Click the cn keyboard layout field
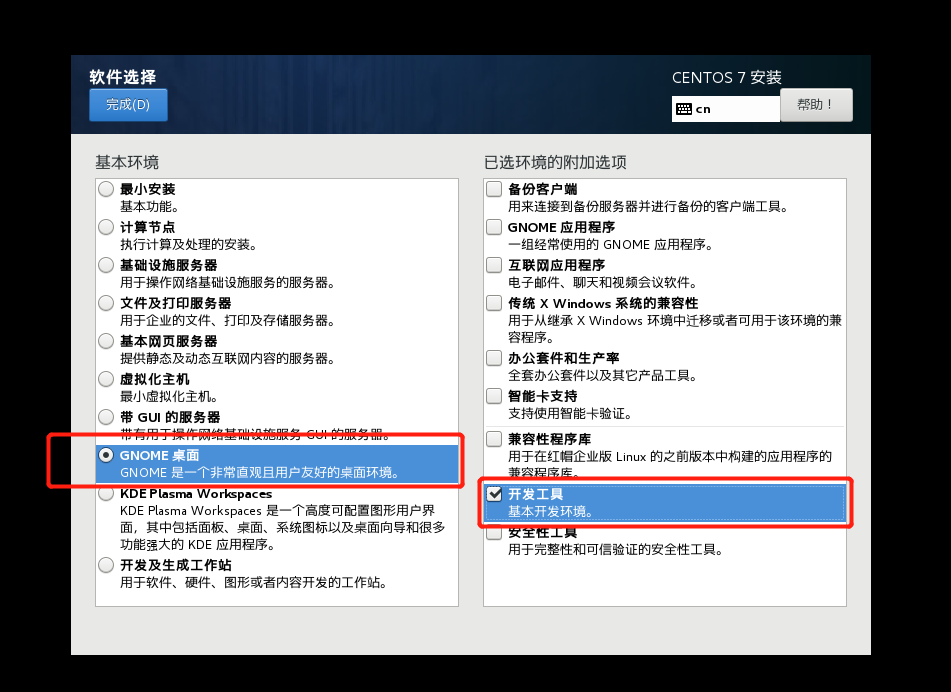The width and height of the screenshot is (951, 692). [x=725, y=109]
